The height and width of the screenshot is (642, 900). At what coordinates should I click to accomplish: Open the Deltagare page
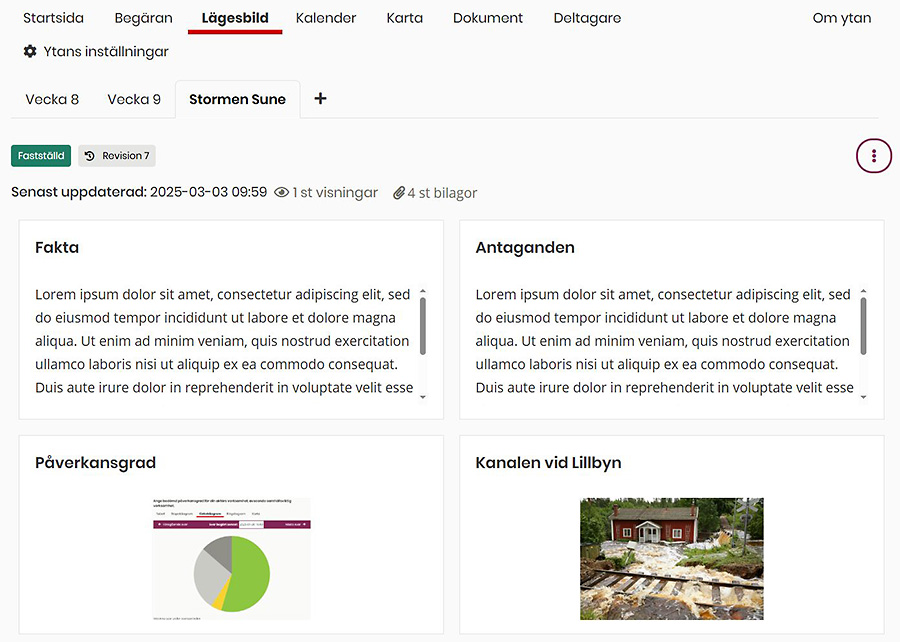pos(587,18)
